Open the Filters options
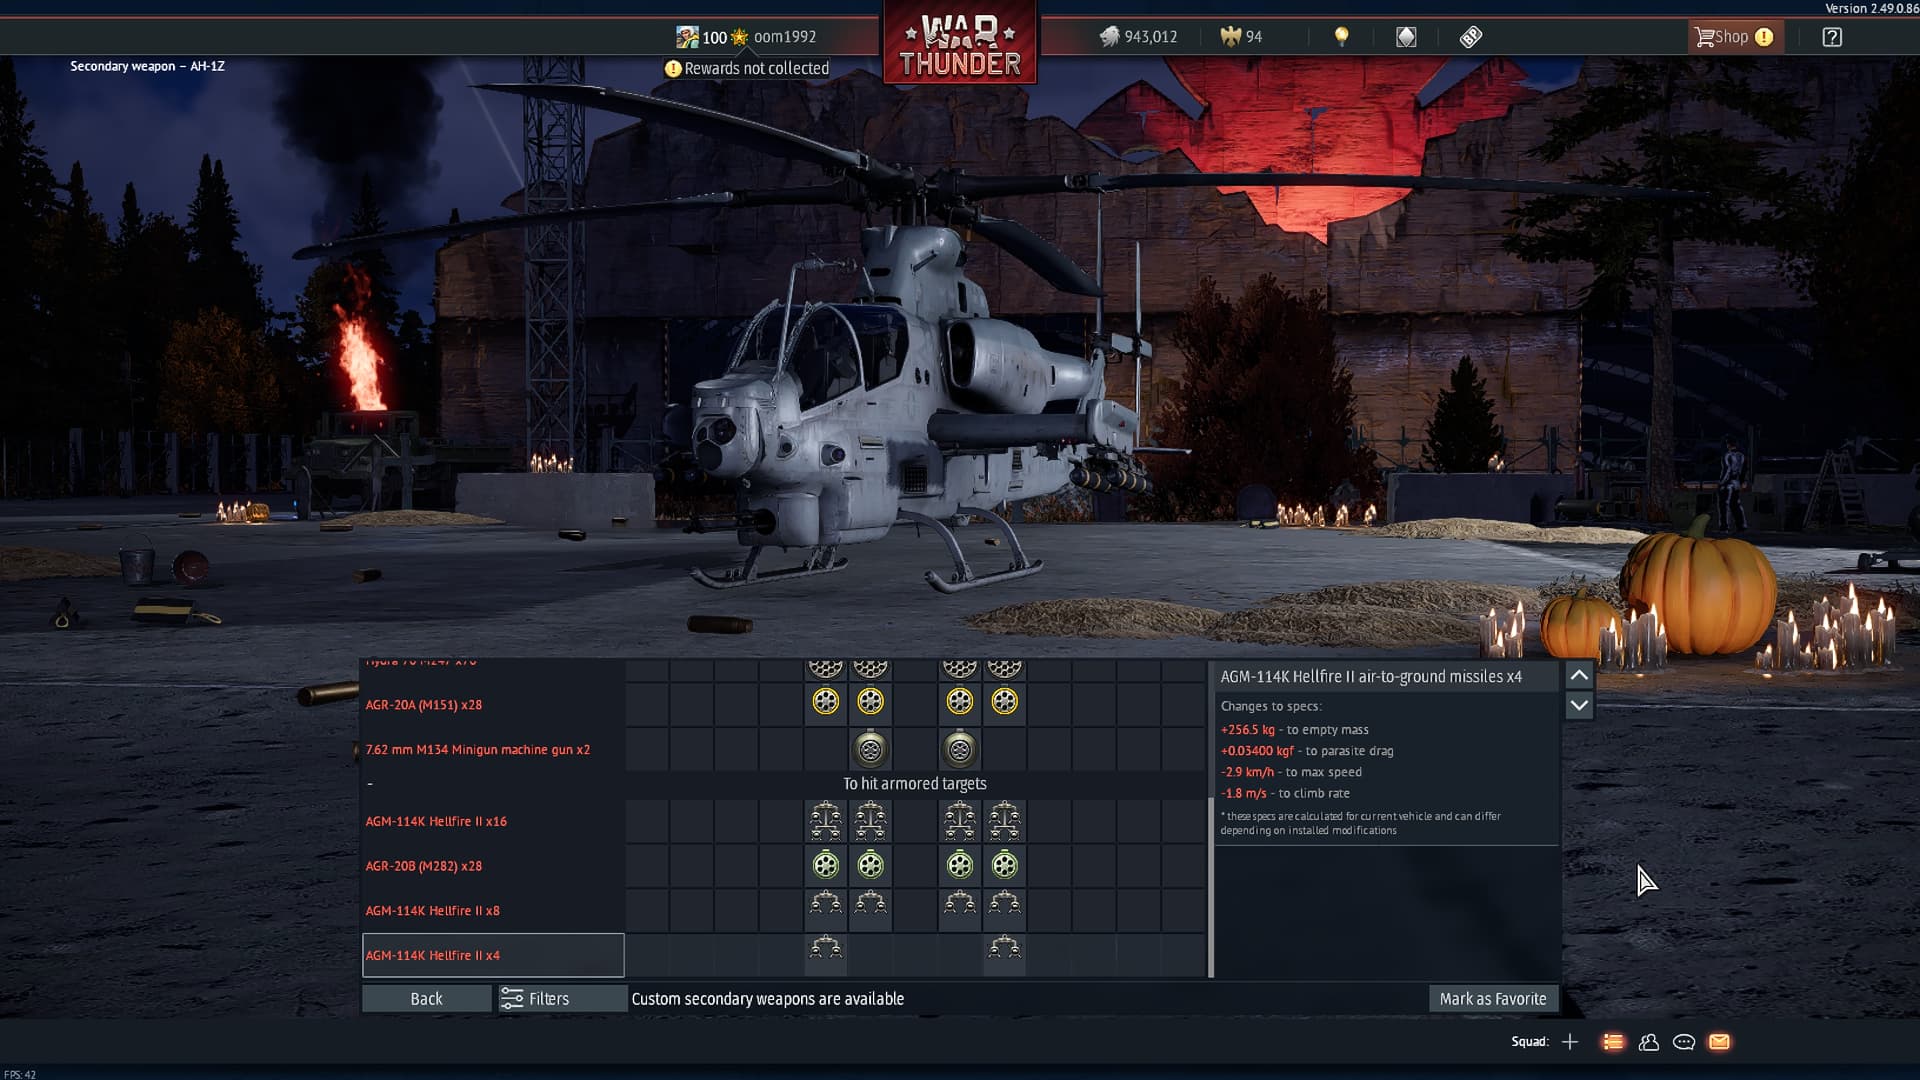Screen dimensions: 1920x1080 pyautogui.click(x=548, y=999)
